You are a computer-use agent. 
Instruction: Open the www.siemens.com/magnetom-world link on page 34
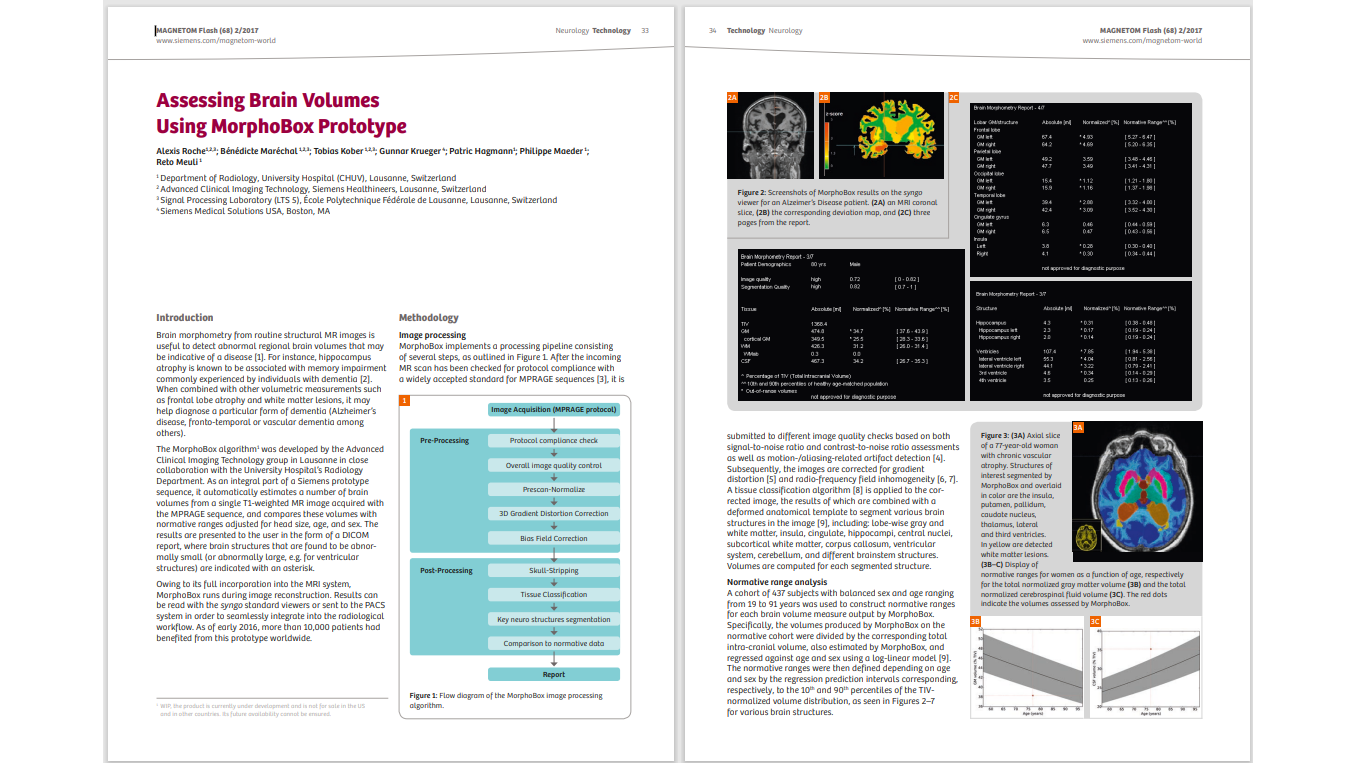pos(1142,41)
